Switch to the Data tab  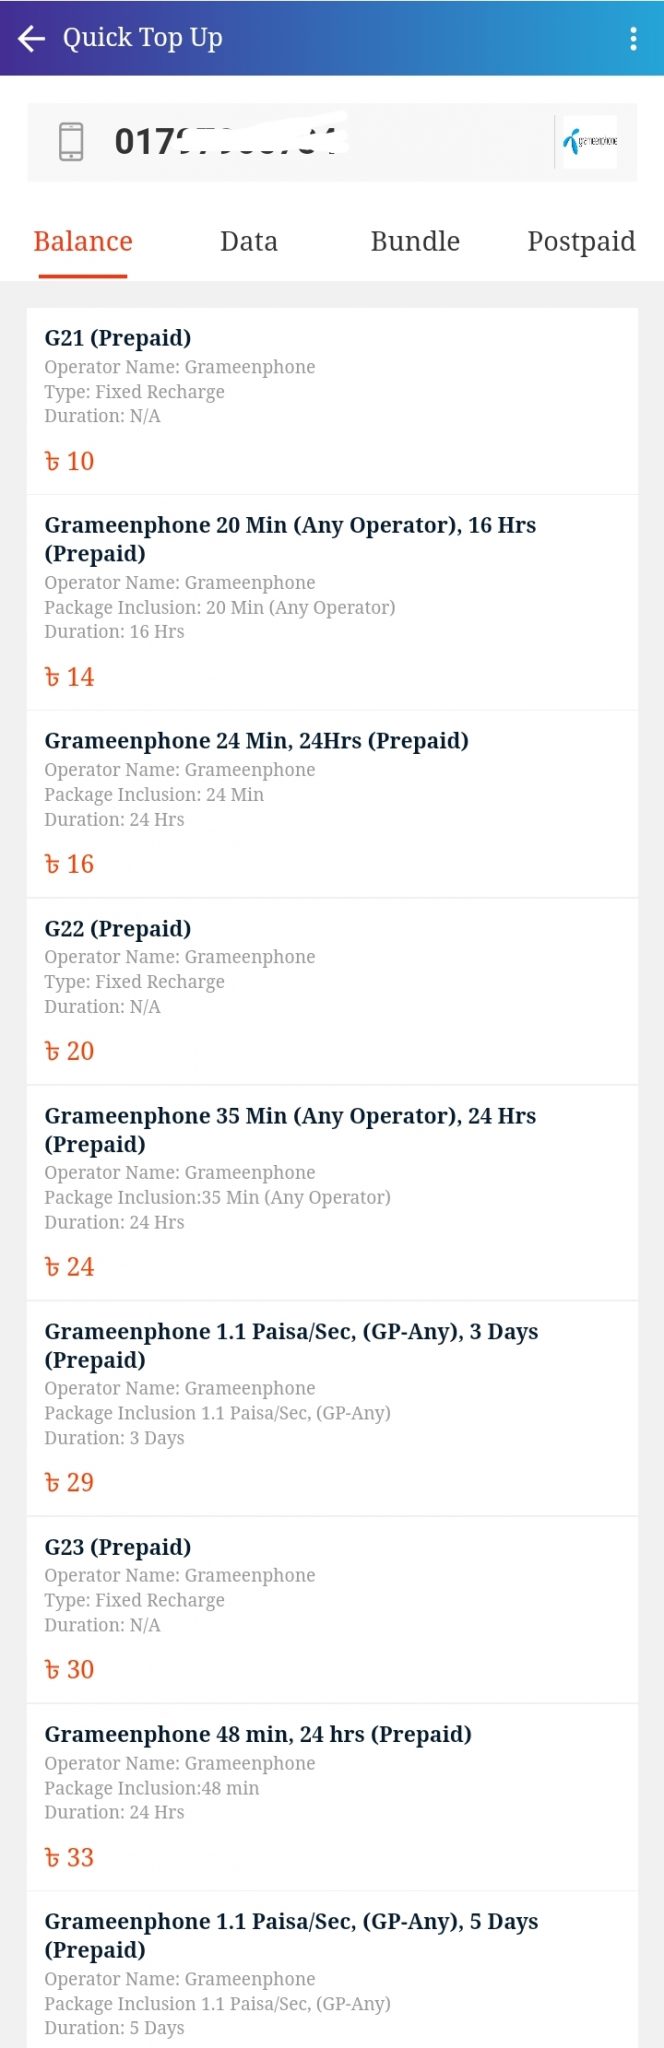click(x=249, y=241)
